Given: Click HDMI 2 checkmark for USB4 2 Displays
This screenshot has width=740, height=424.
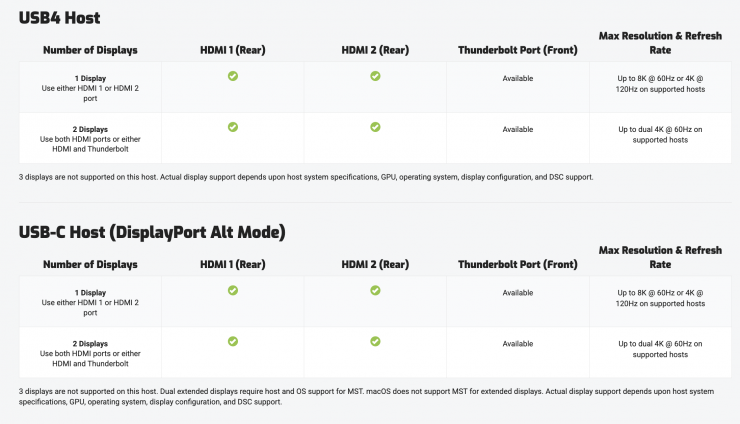Looking at the screenshot, I should (x=375, y=127).
